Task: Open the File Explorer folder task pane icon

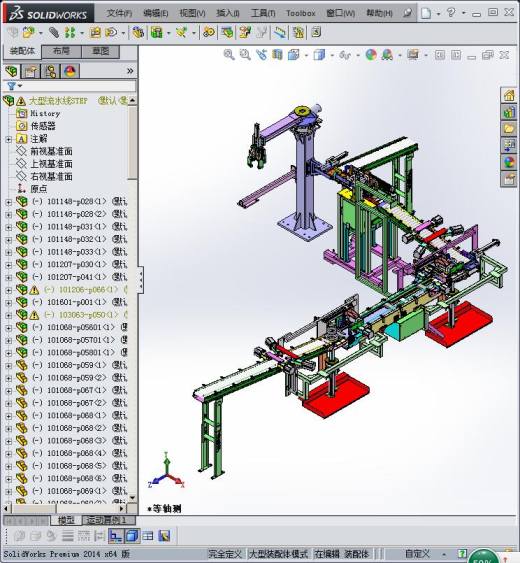Action: [x=509, y=129]
